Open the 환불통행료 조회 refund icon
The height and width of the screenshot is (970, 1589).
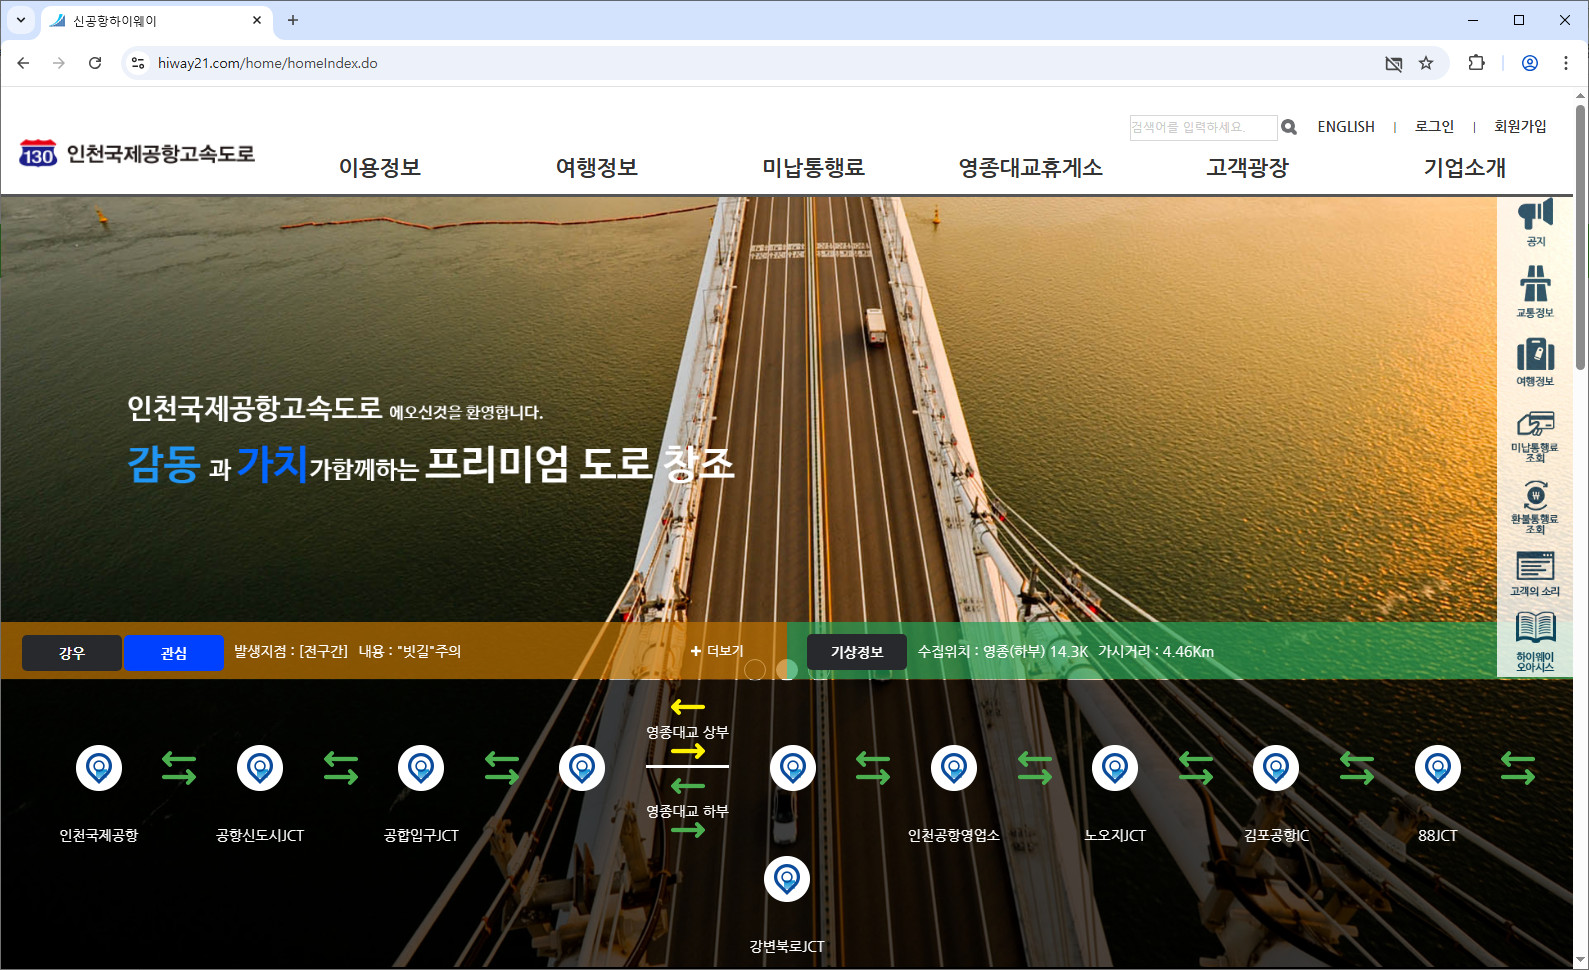click(1535, 506)
